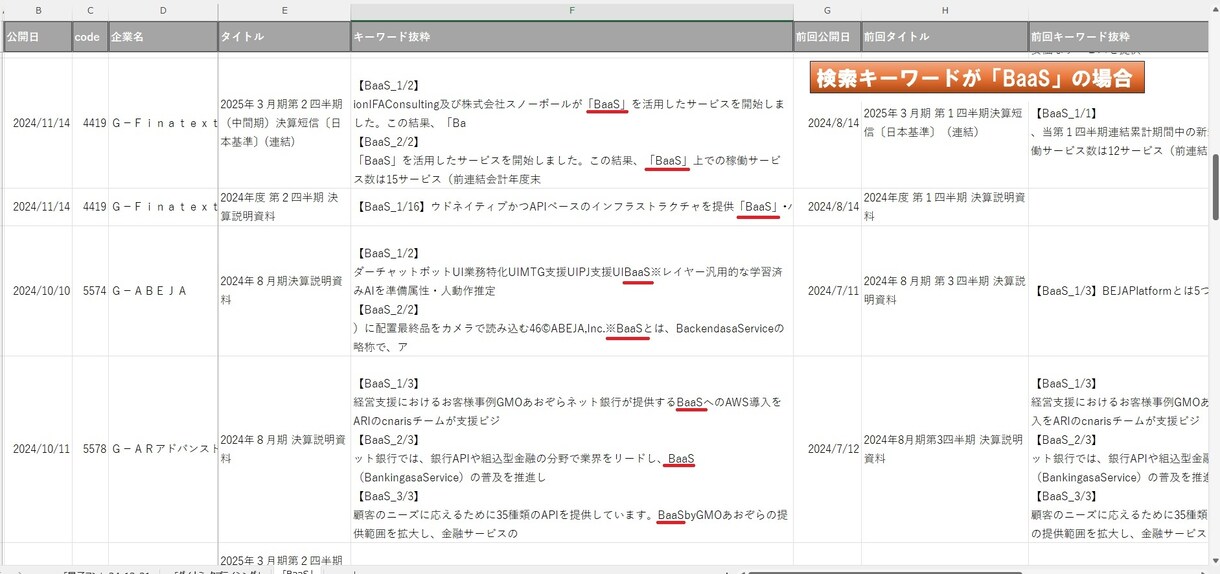
Task: Select column D header
Action: click(163, 10)
